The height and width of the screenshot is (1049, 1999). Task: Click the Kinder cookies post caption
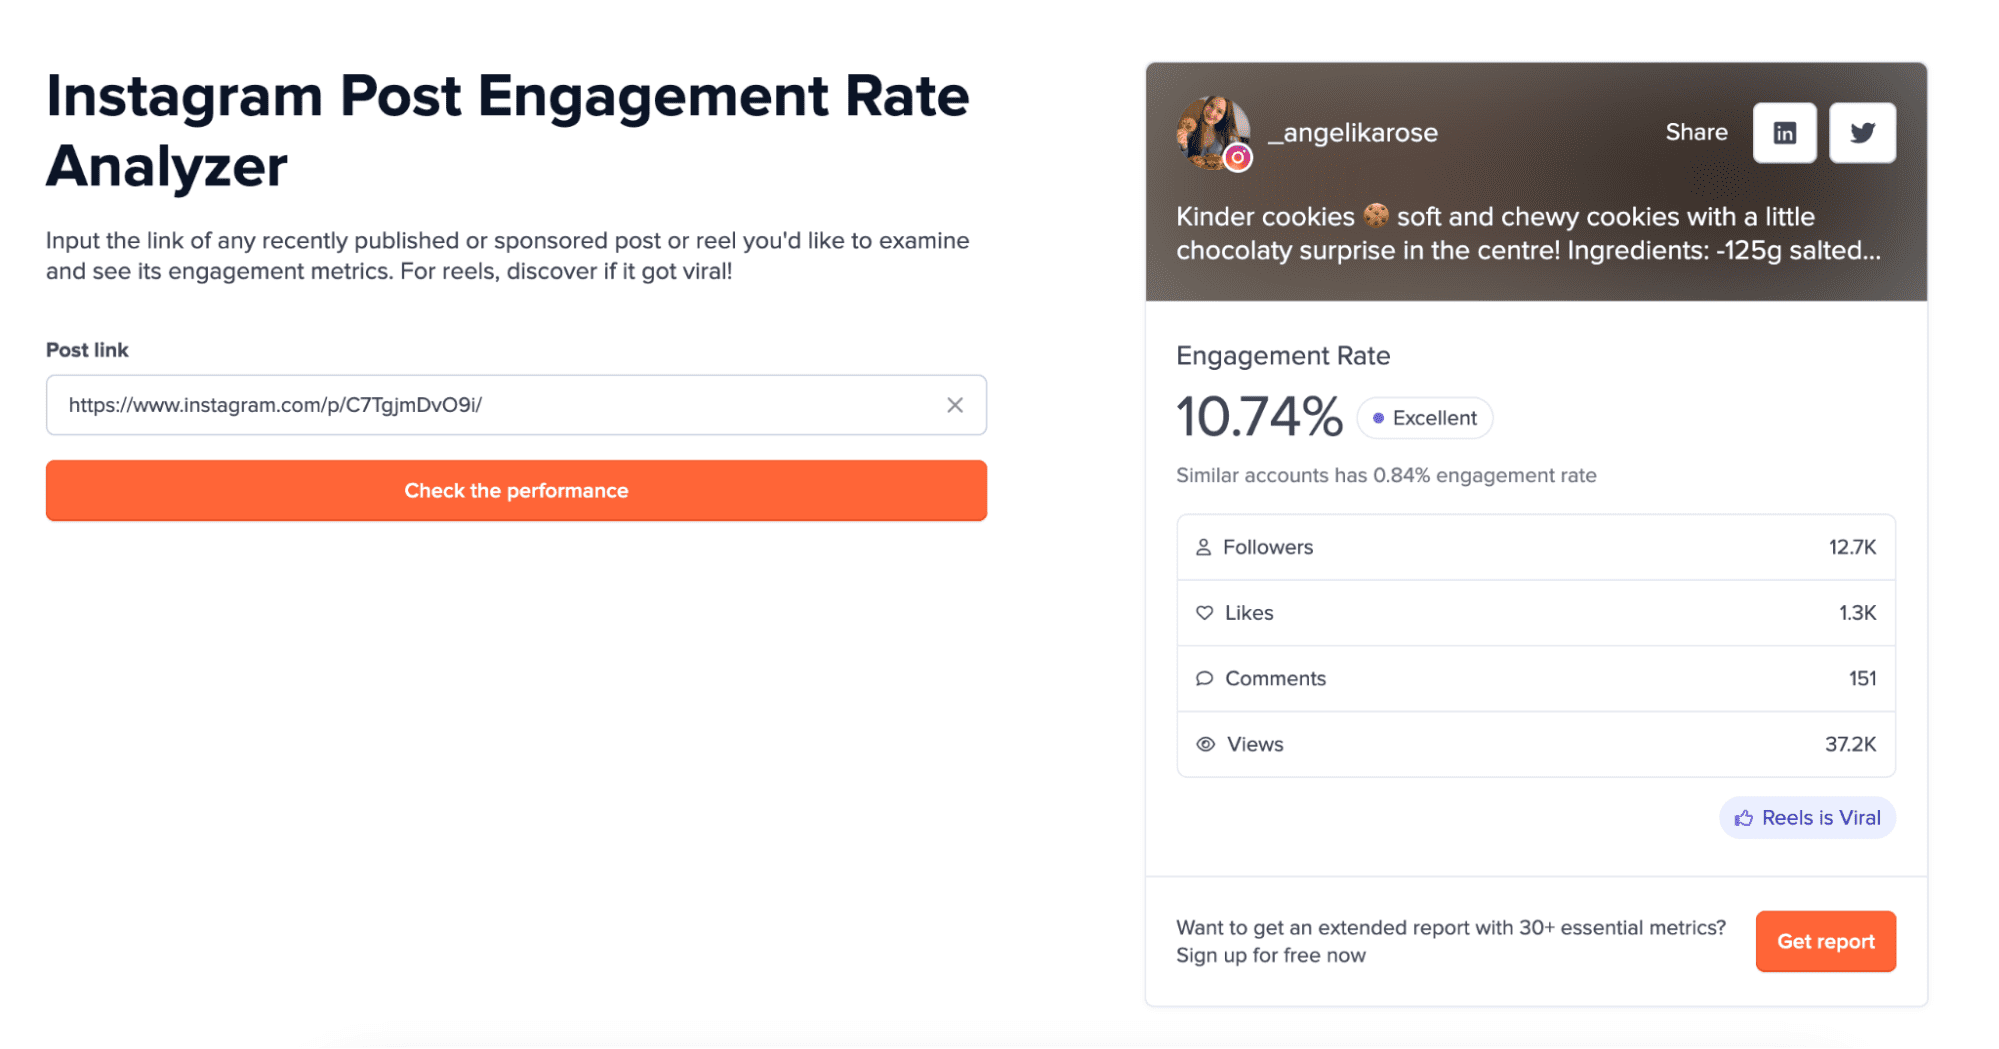tap(1528, 233)
